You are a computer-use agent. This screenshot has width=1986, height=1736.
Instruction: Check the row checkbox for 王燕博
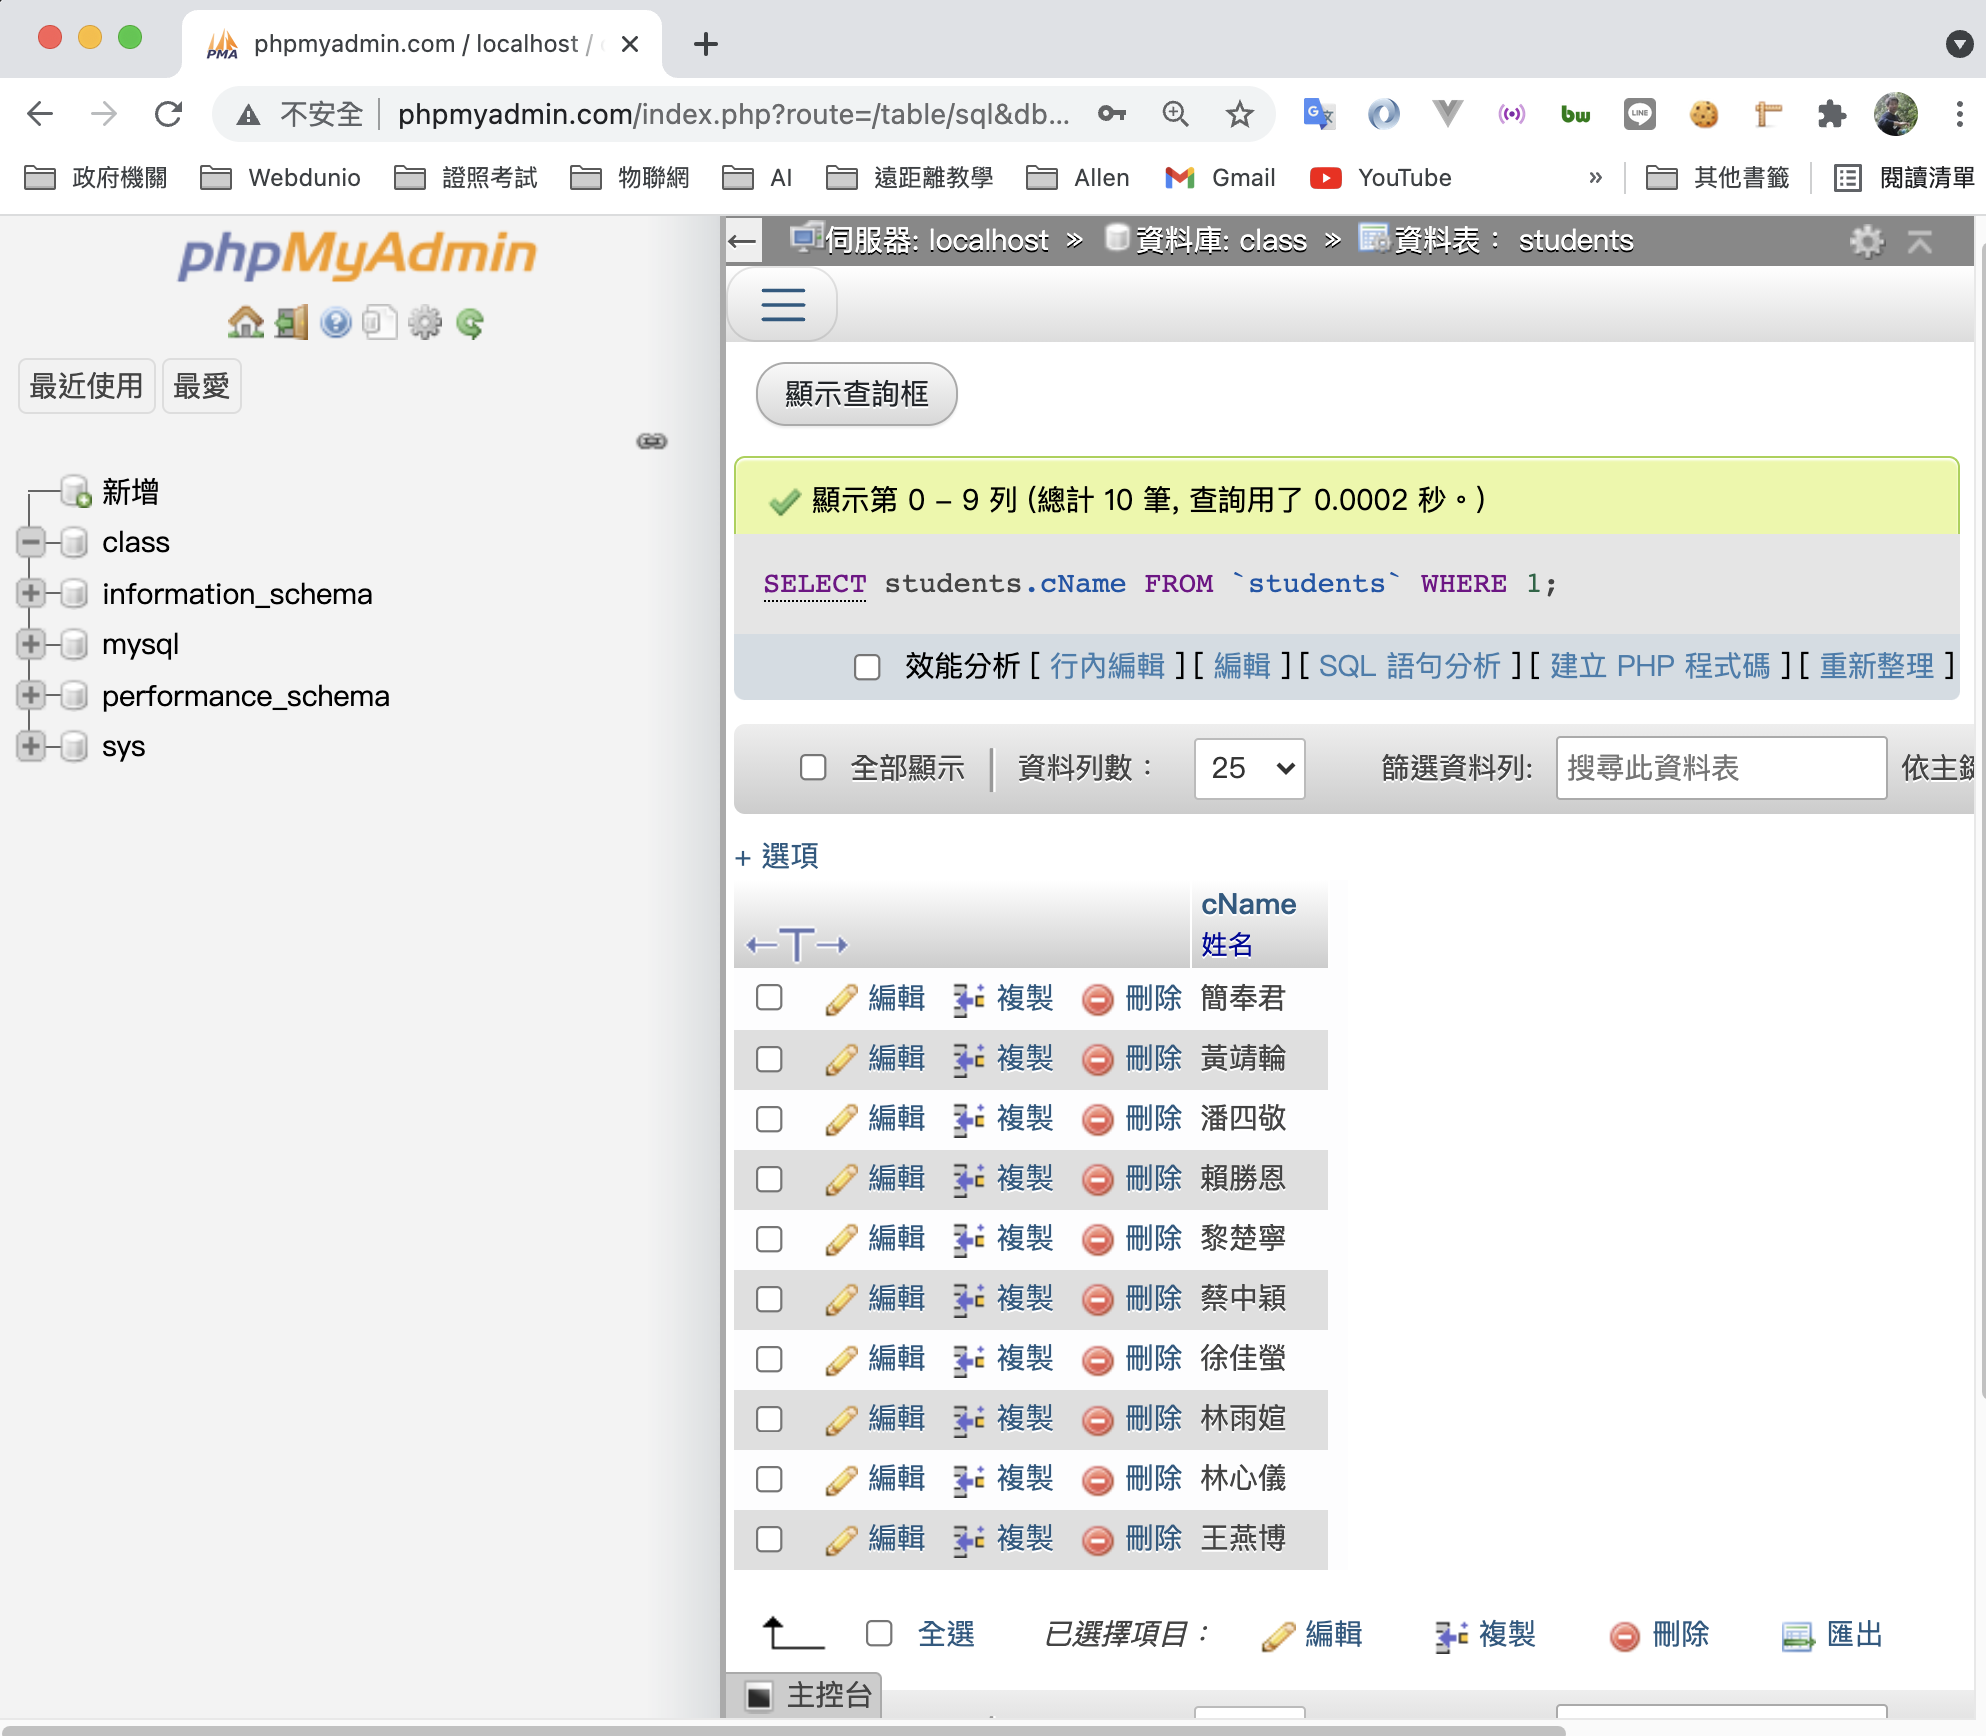coord(769,1539)
